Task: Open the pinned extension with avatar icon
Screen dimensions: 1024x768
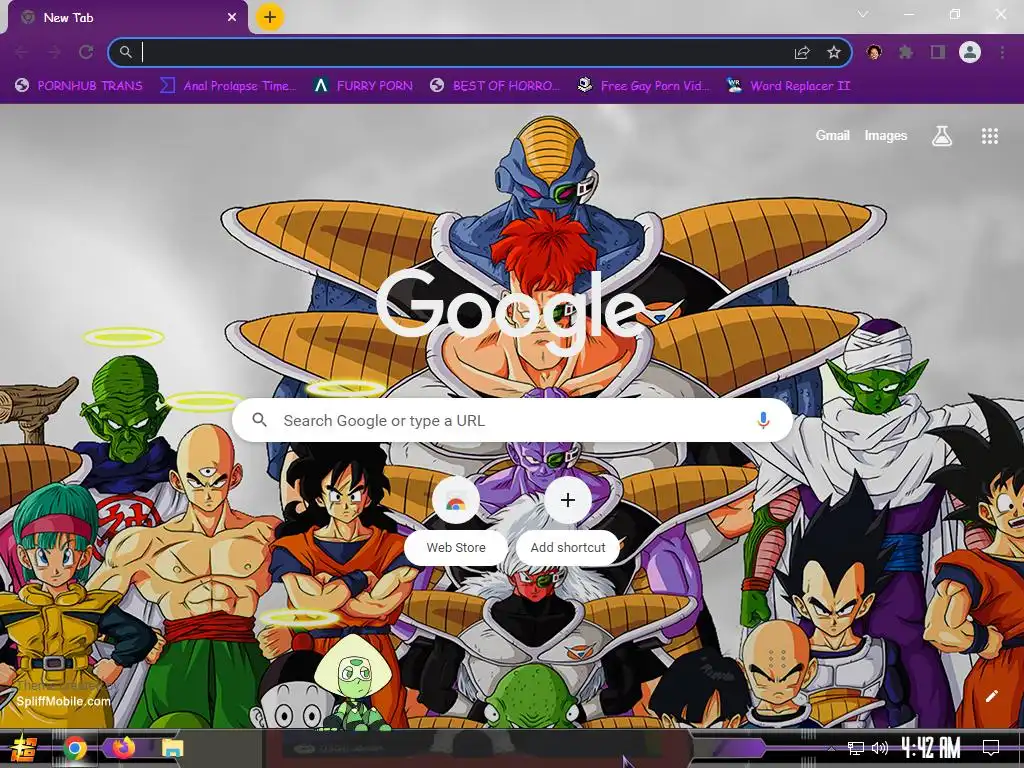Action: [874, 52]
